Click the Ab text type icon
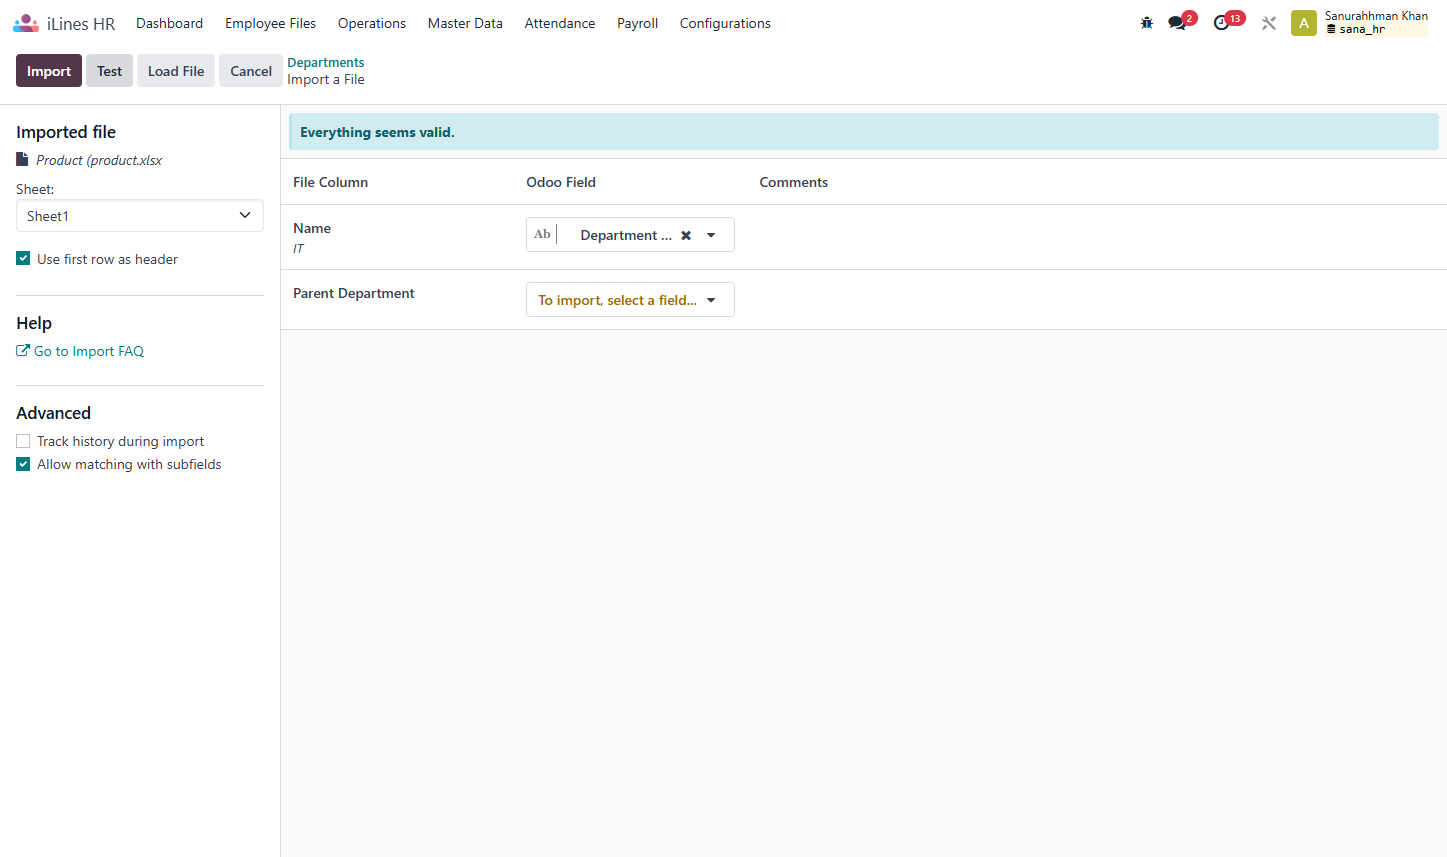This screenshot has width=1447, height=857. 542,234
